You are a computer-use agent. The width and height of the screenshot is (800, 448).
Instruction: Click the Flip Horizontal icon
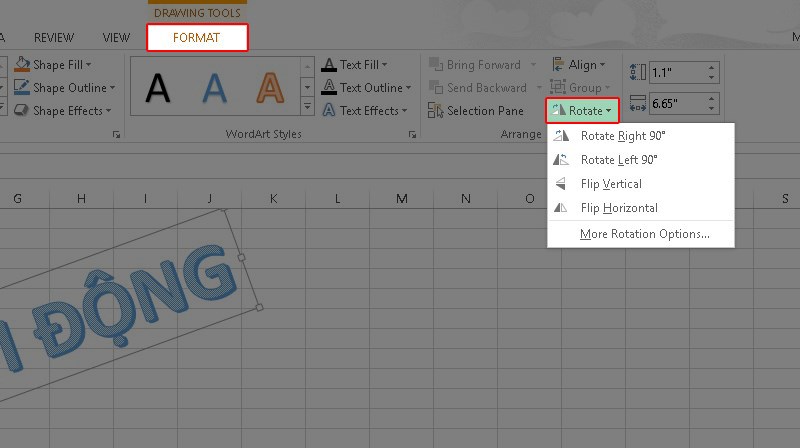pos(561,208)
